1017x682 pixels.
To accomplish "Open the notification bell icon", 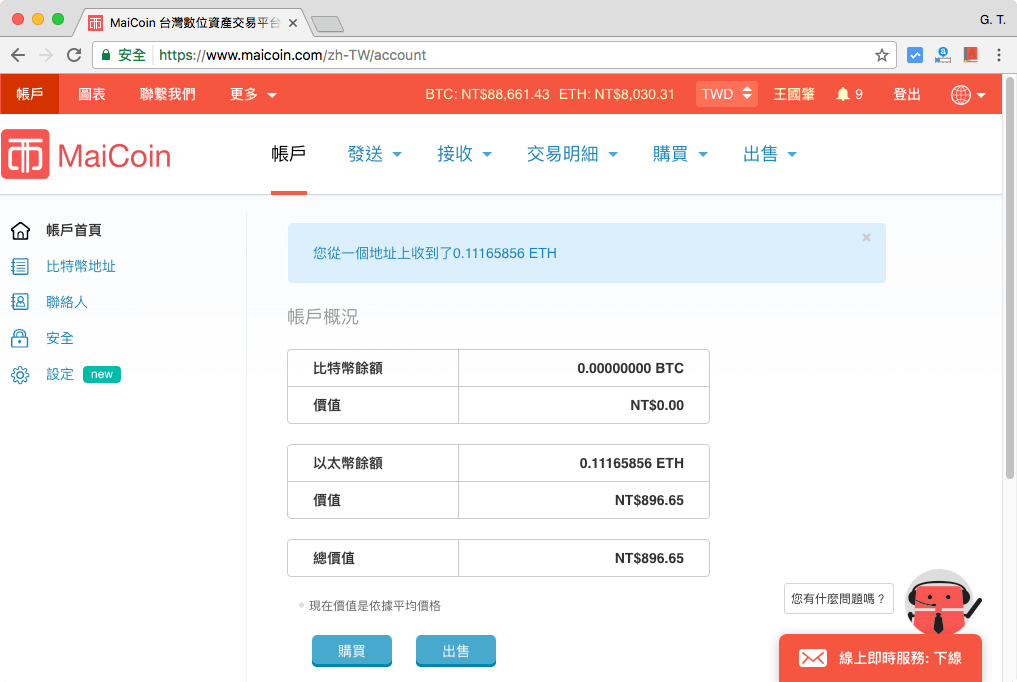I will click(x=843, y=94).
